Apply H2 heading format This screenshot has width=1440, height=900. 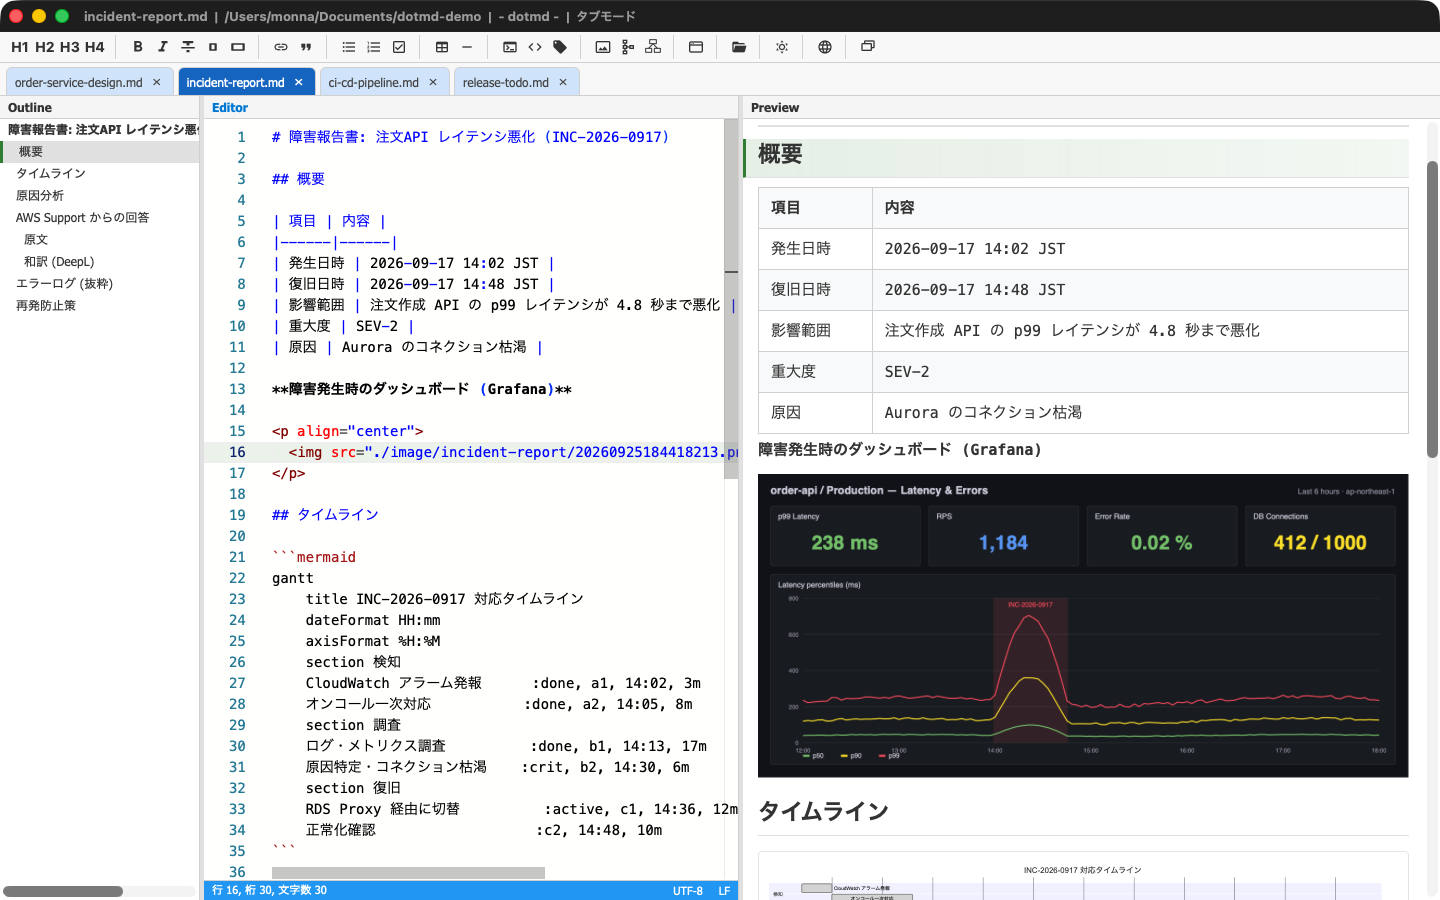pos(45,47)
